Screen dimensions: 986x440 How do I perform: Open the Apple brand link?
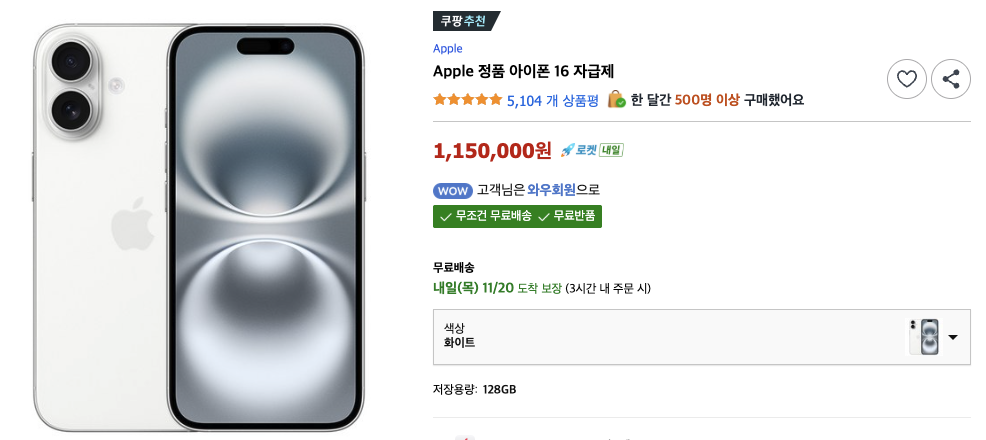(x=447, y=48)
